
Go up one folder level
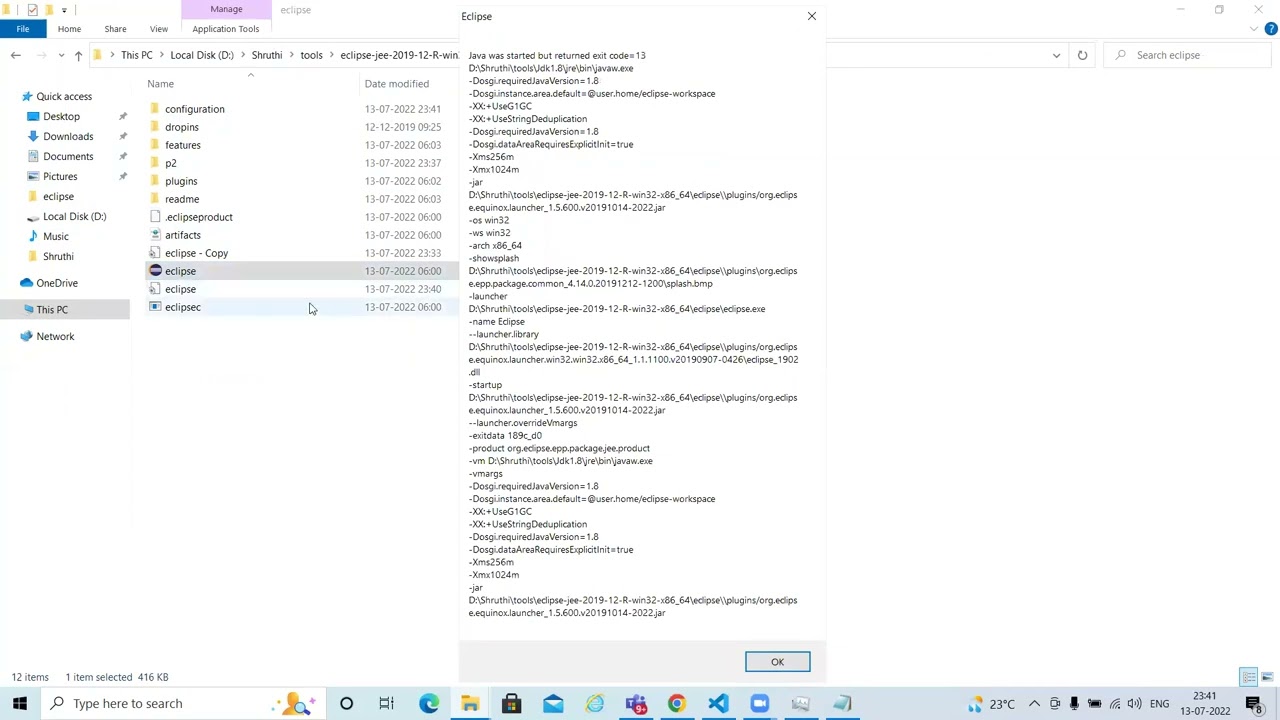78,55
